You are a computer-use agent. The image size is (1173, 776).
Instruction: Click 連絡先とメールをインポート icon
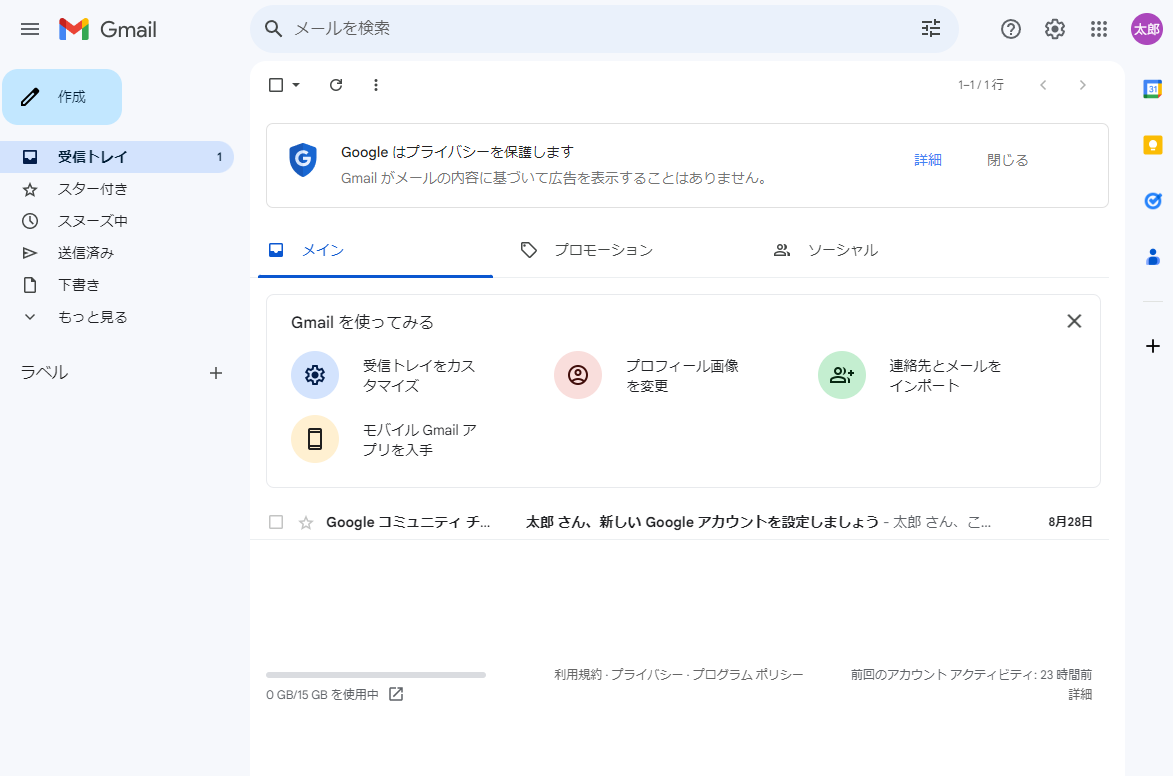tap(842, 375)
